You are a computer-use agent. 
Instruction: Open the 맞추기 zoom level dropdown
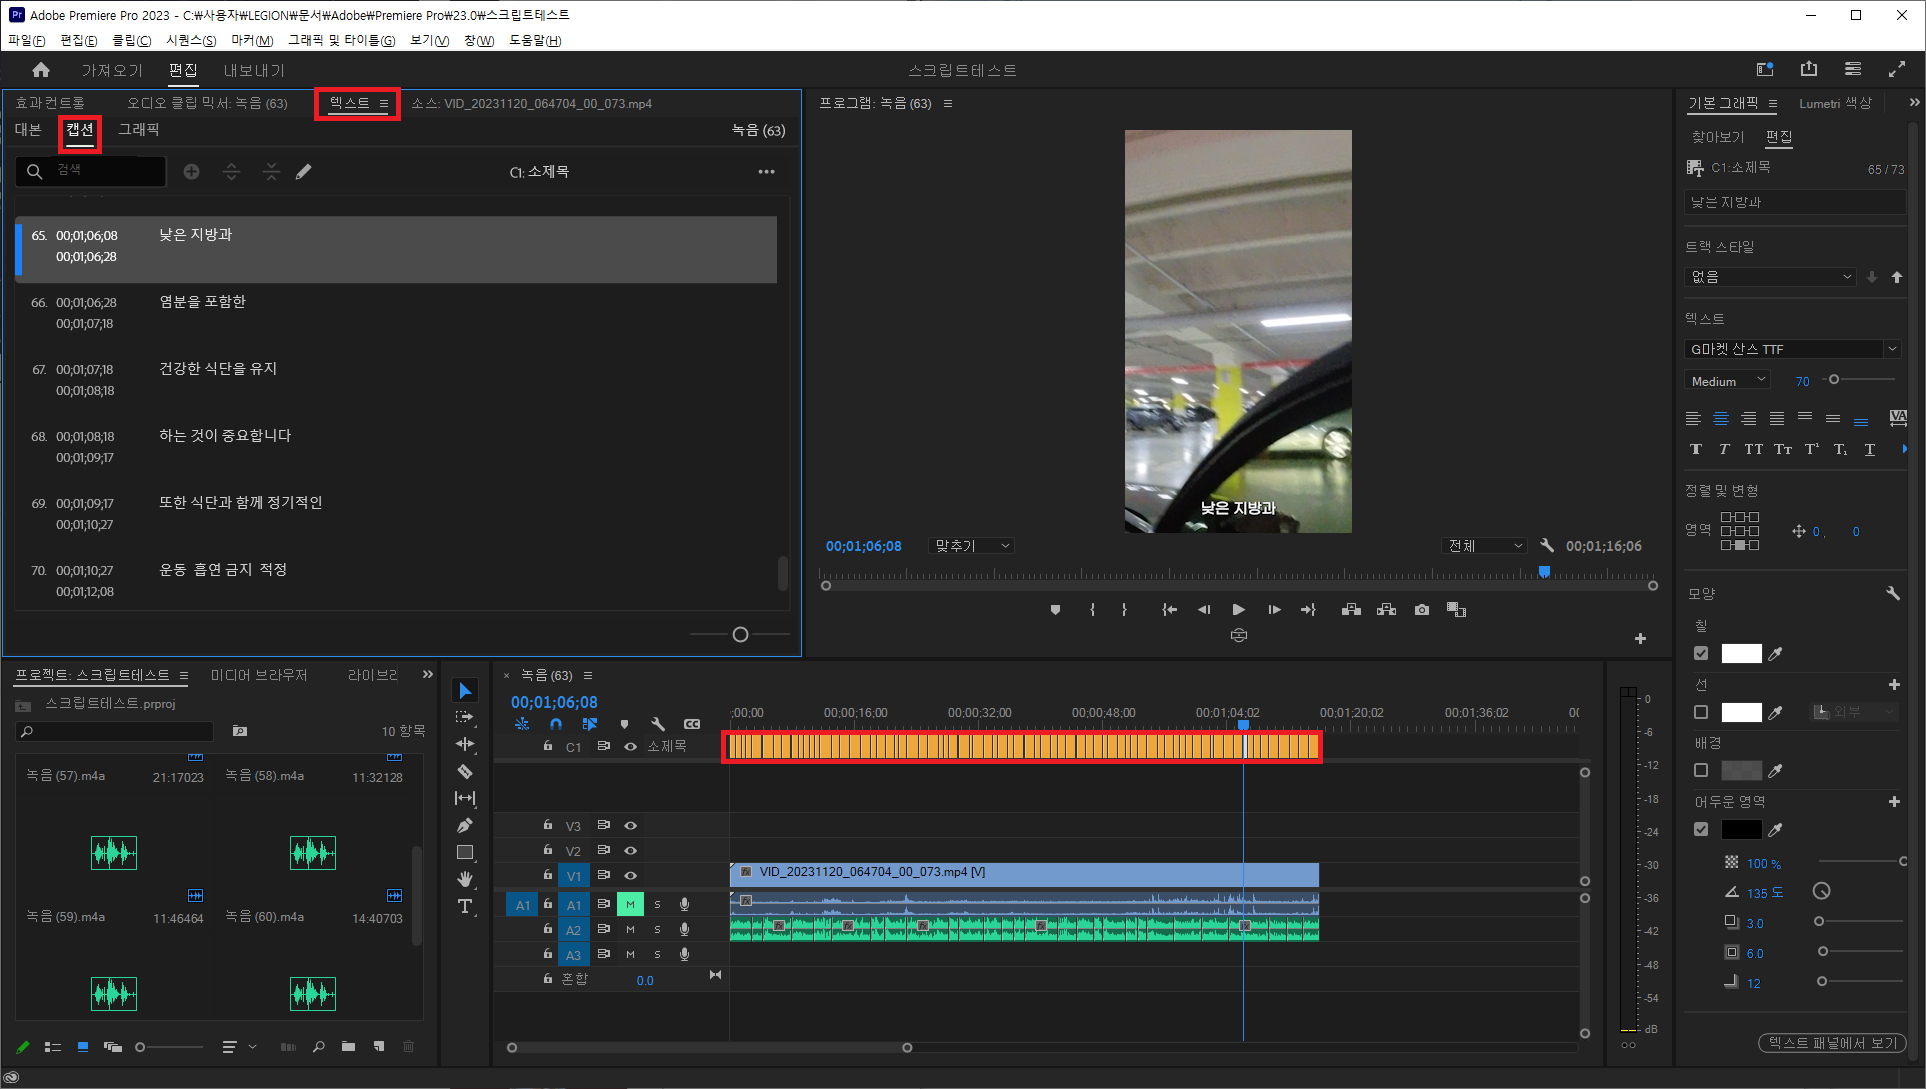[x=972, y=546]
